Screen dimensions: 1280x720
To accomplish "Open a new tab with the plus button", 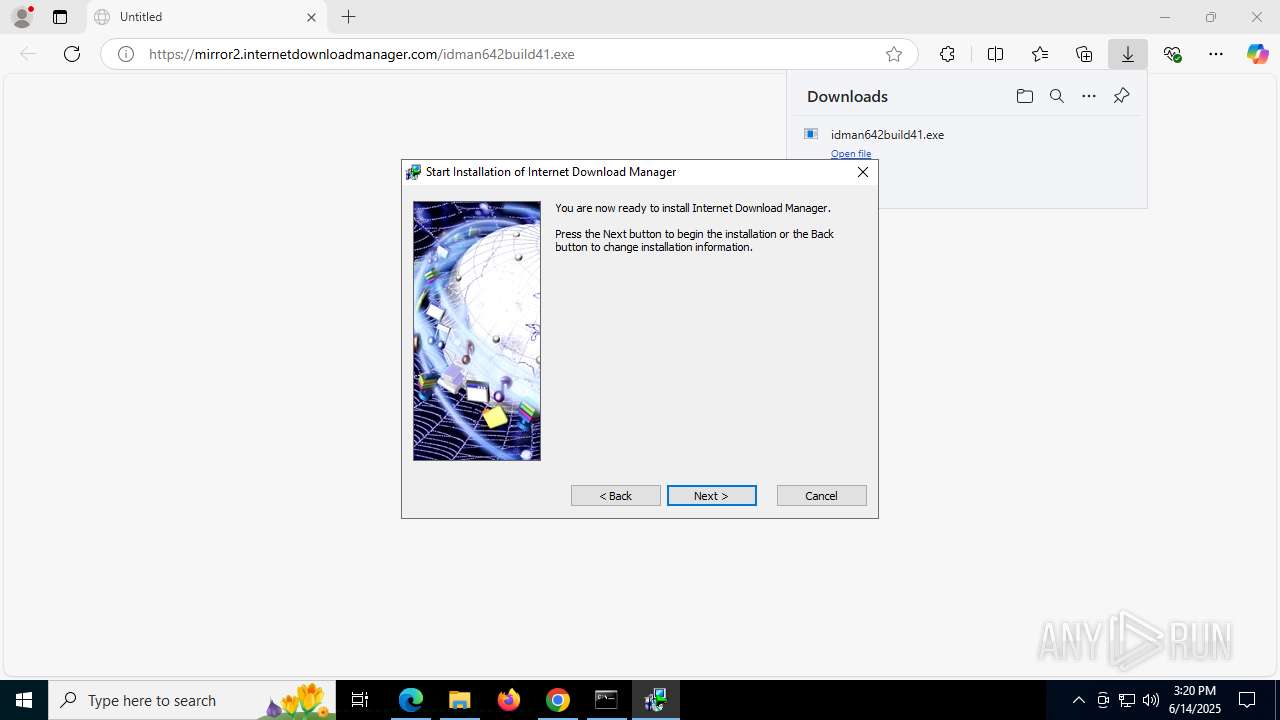I will [348, 17].
